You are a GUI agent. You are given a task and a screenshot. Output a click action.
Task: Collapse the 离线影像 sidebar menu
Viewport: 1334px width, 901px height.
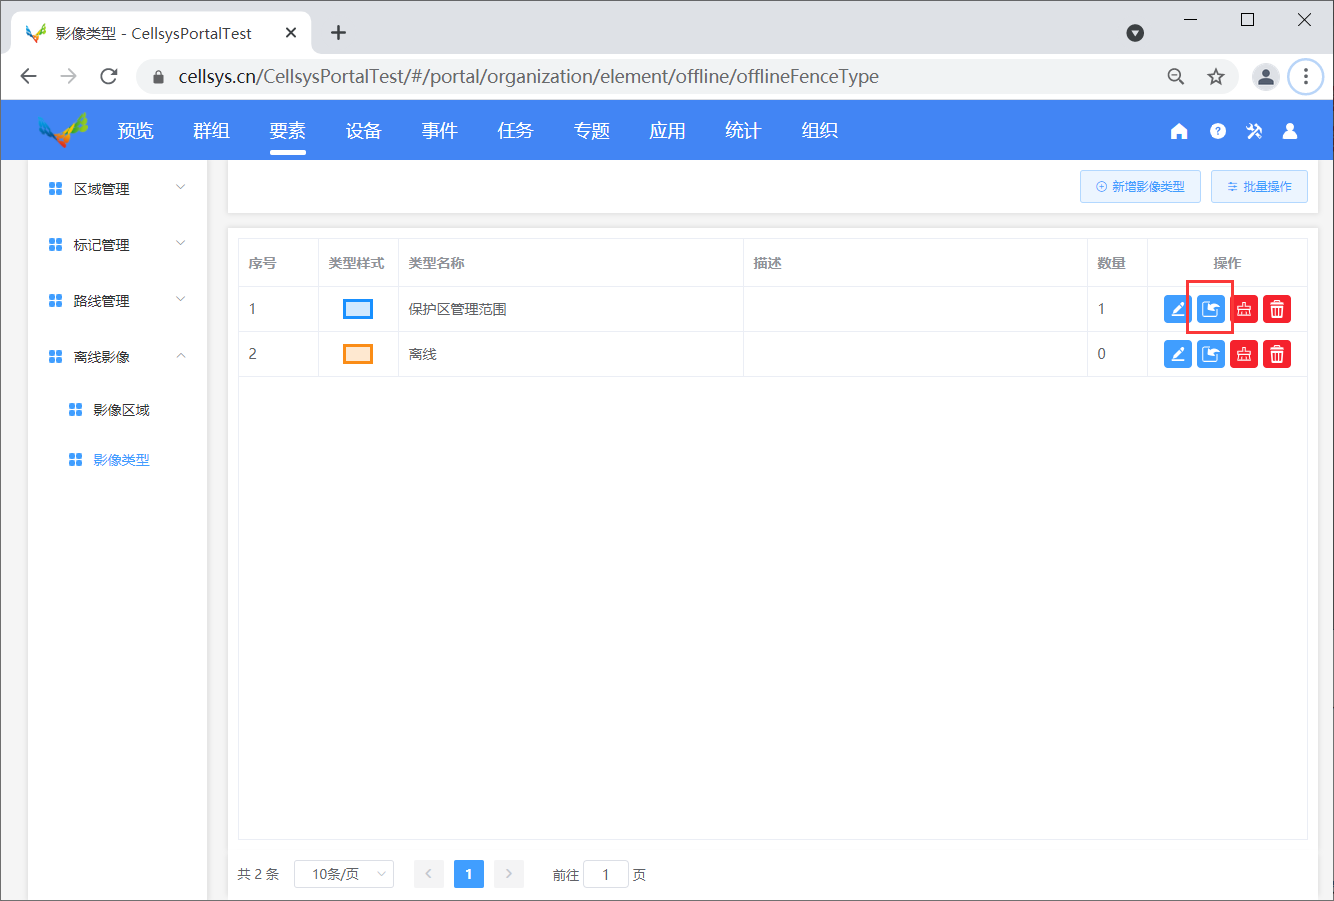118,356
